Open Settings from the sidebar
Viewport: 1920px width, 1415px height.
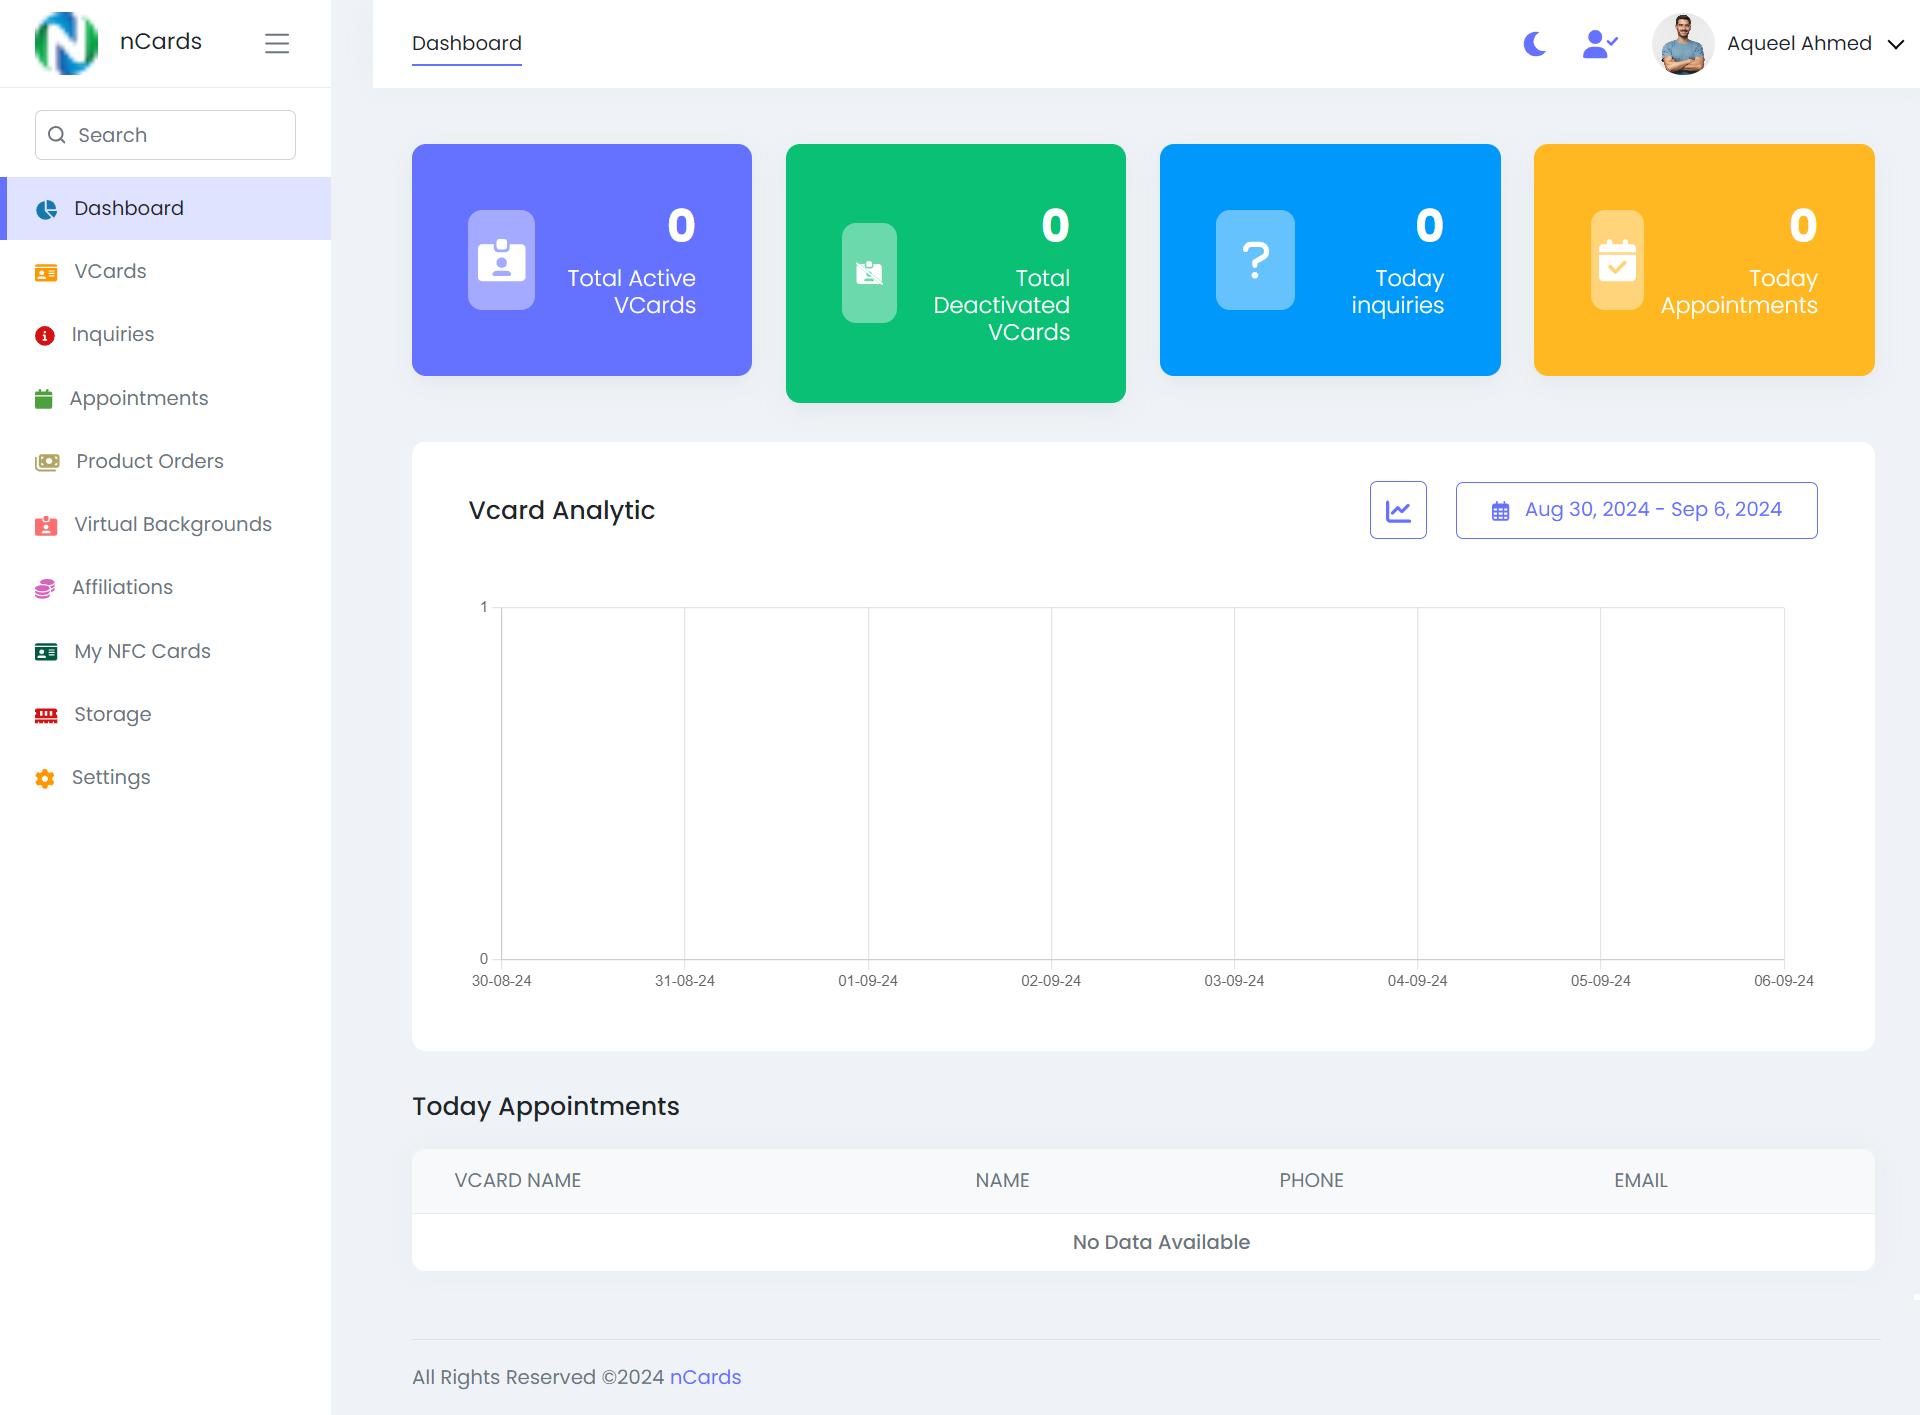pos(111,777)
